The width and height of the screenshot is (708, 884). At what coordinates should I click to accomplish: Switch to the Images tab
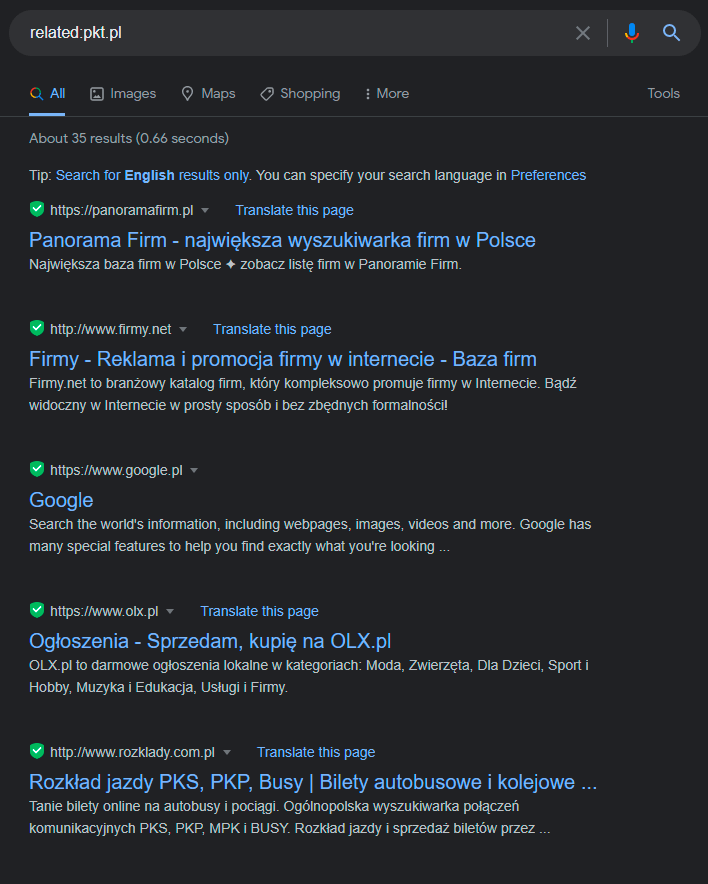123,94
